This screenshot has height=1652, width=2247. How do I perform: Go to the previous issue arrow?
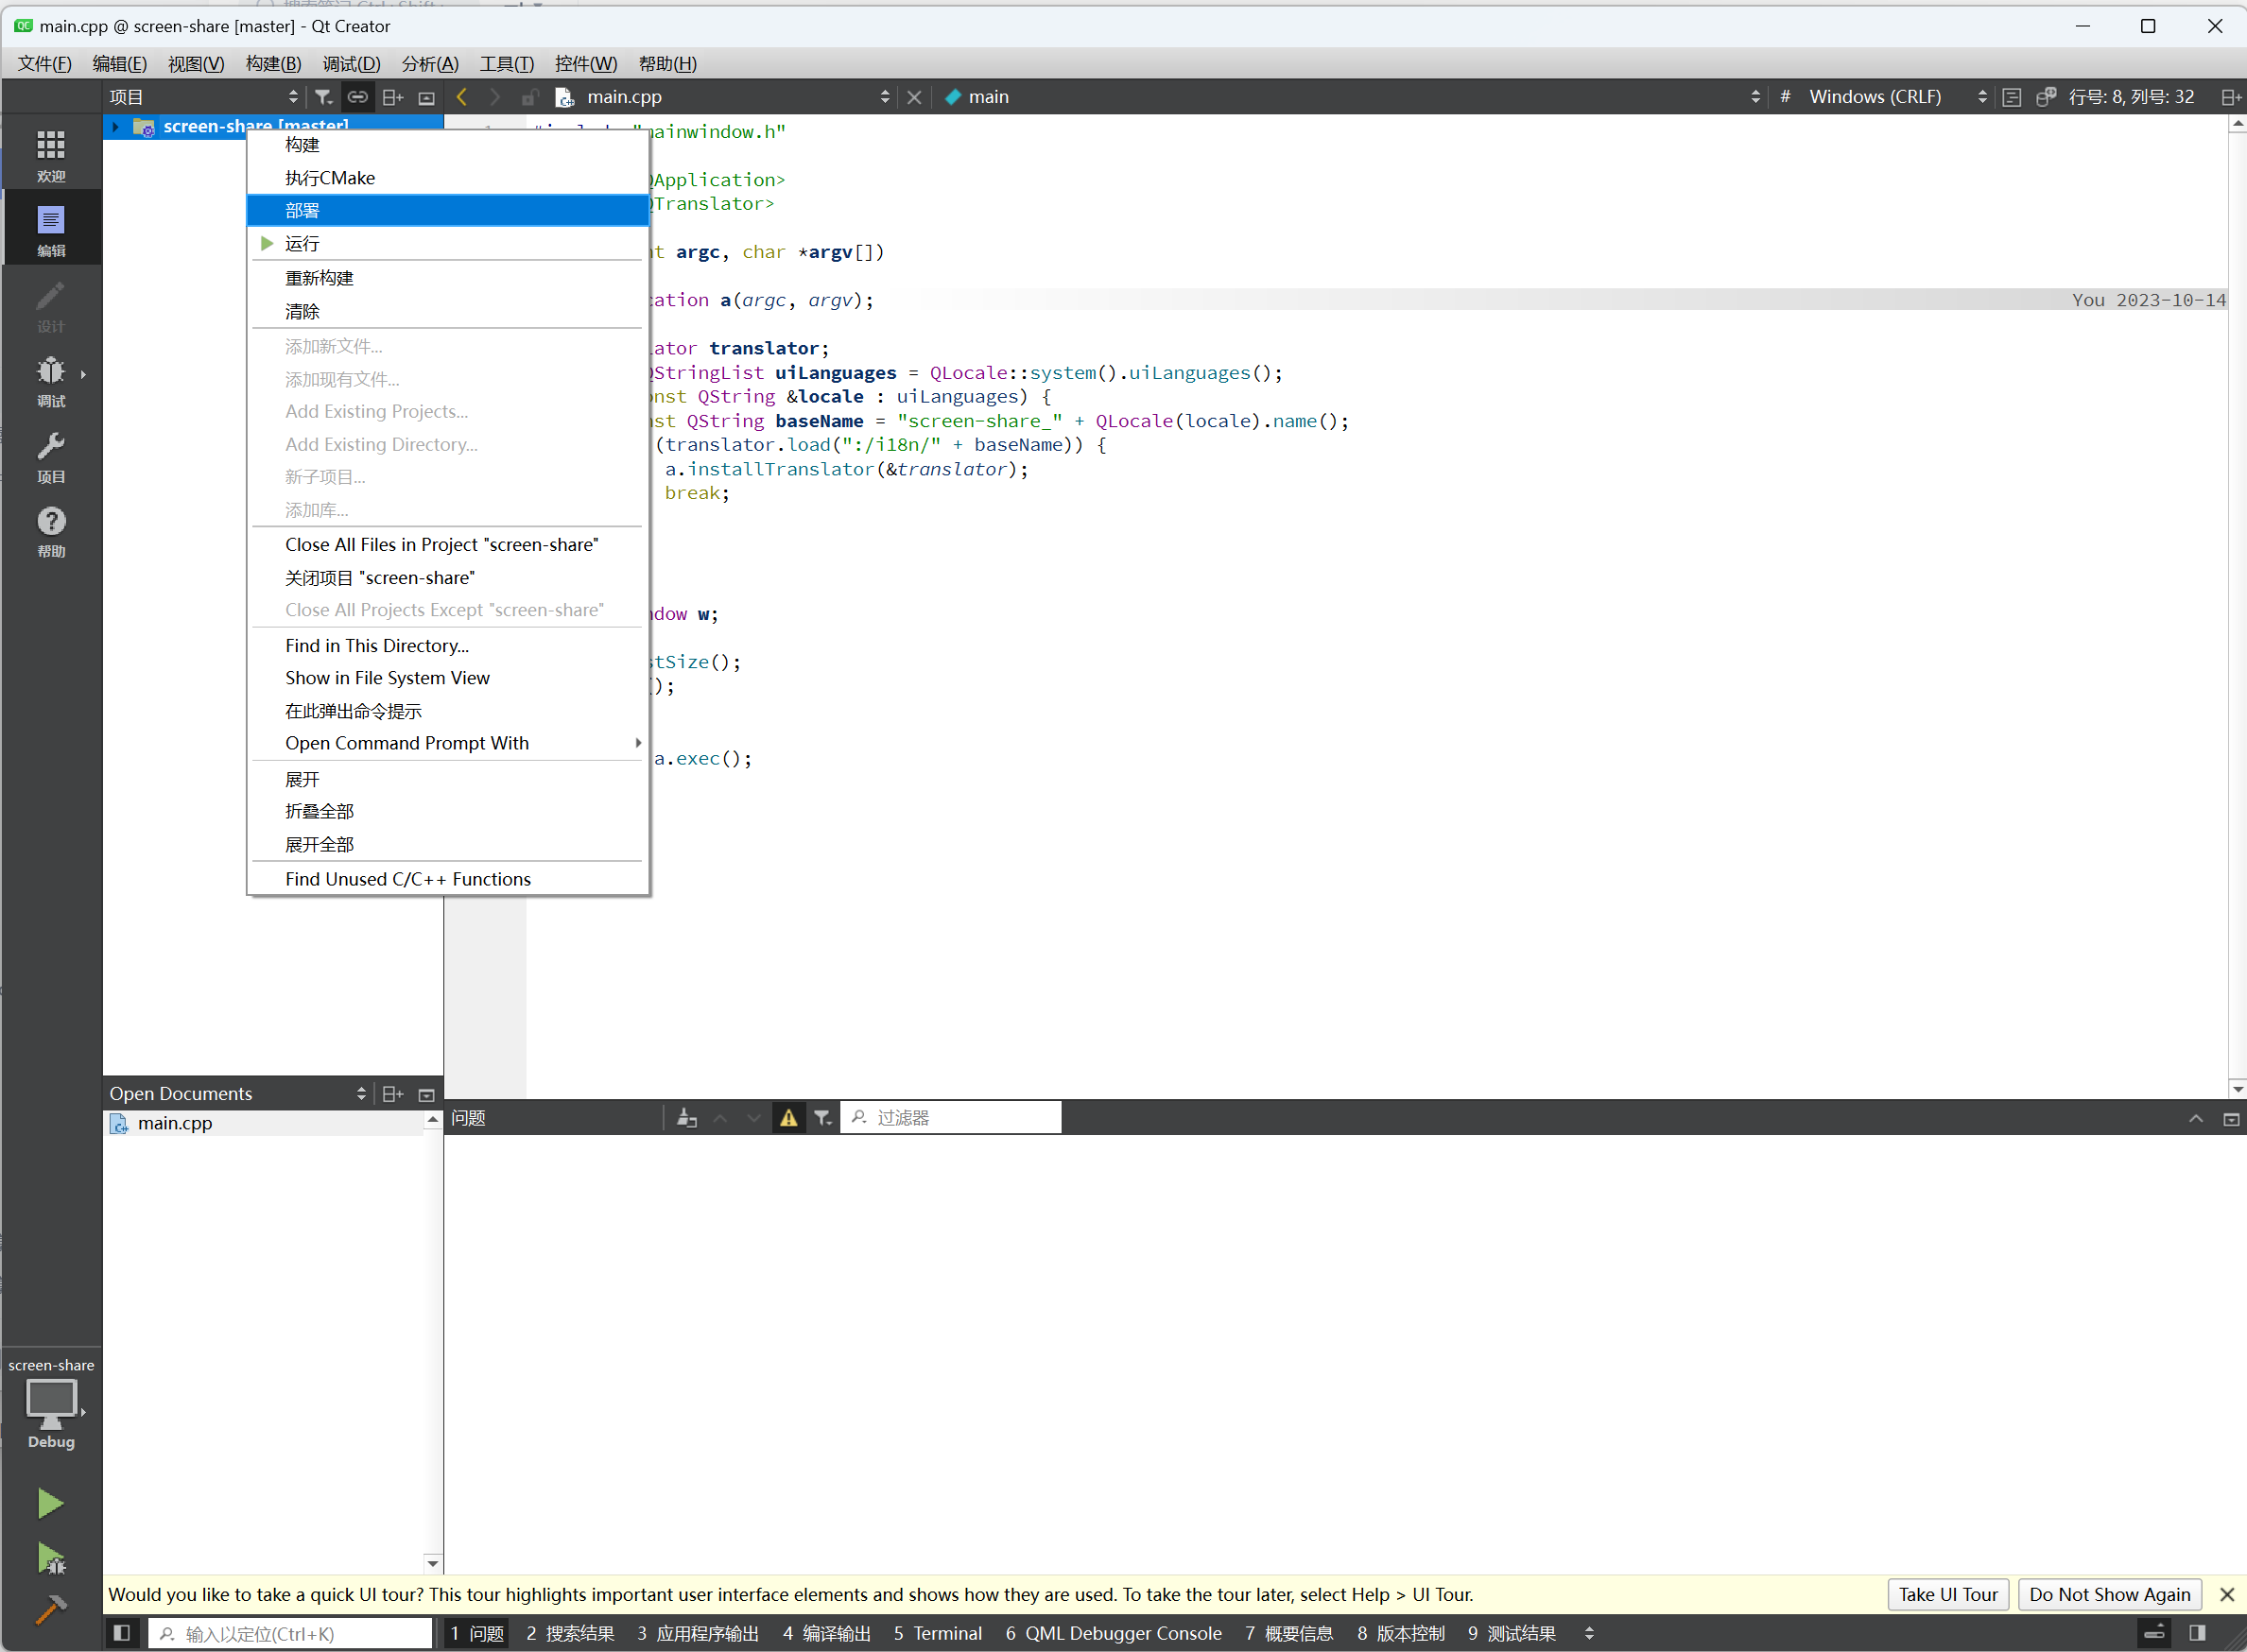click(720, 1118)
